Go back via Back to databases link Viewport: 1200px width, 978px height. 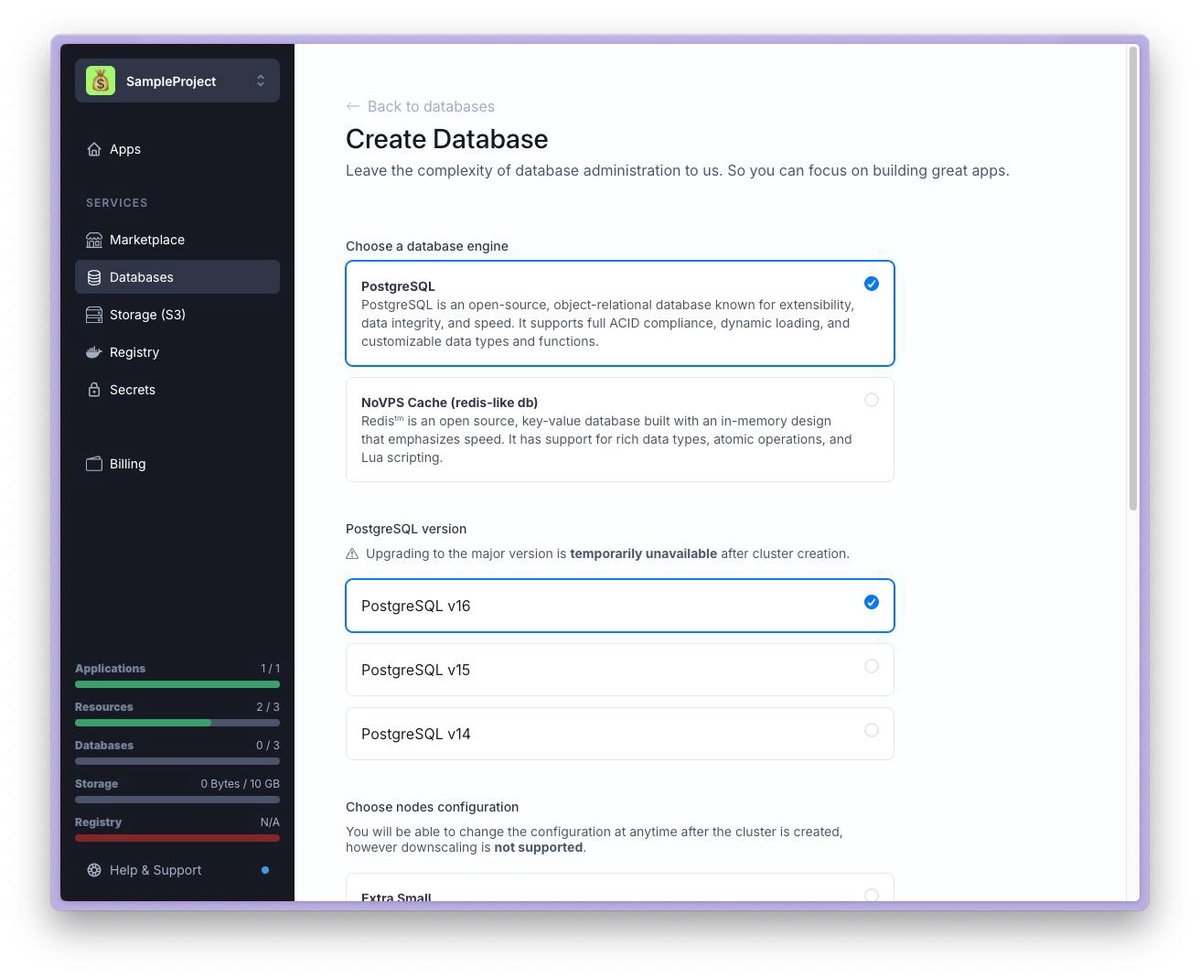pos(420,106)
